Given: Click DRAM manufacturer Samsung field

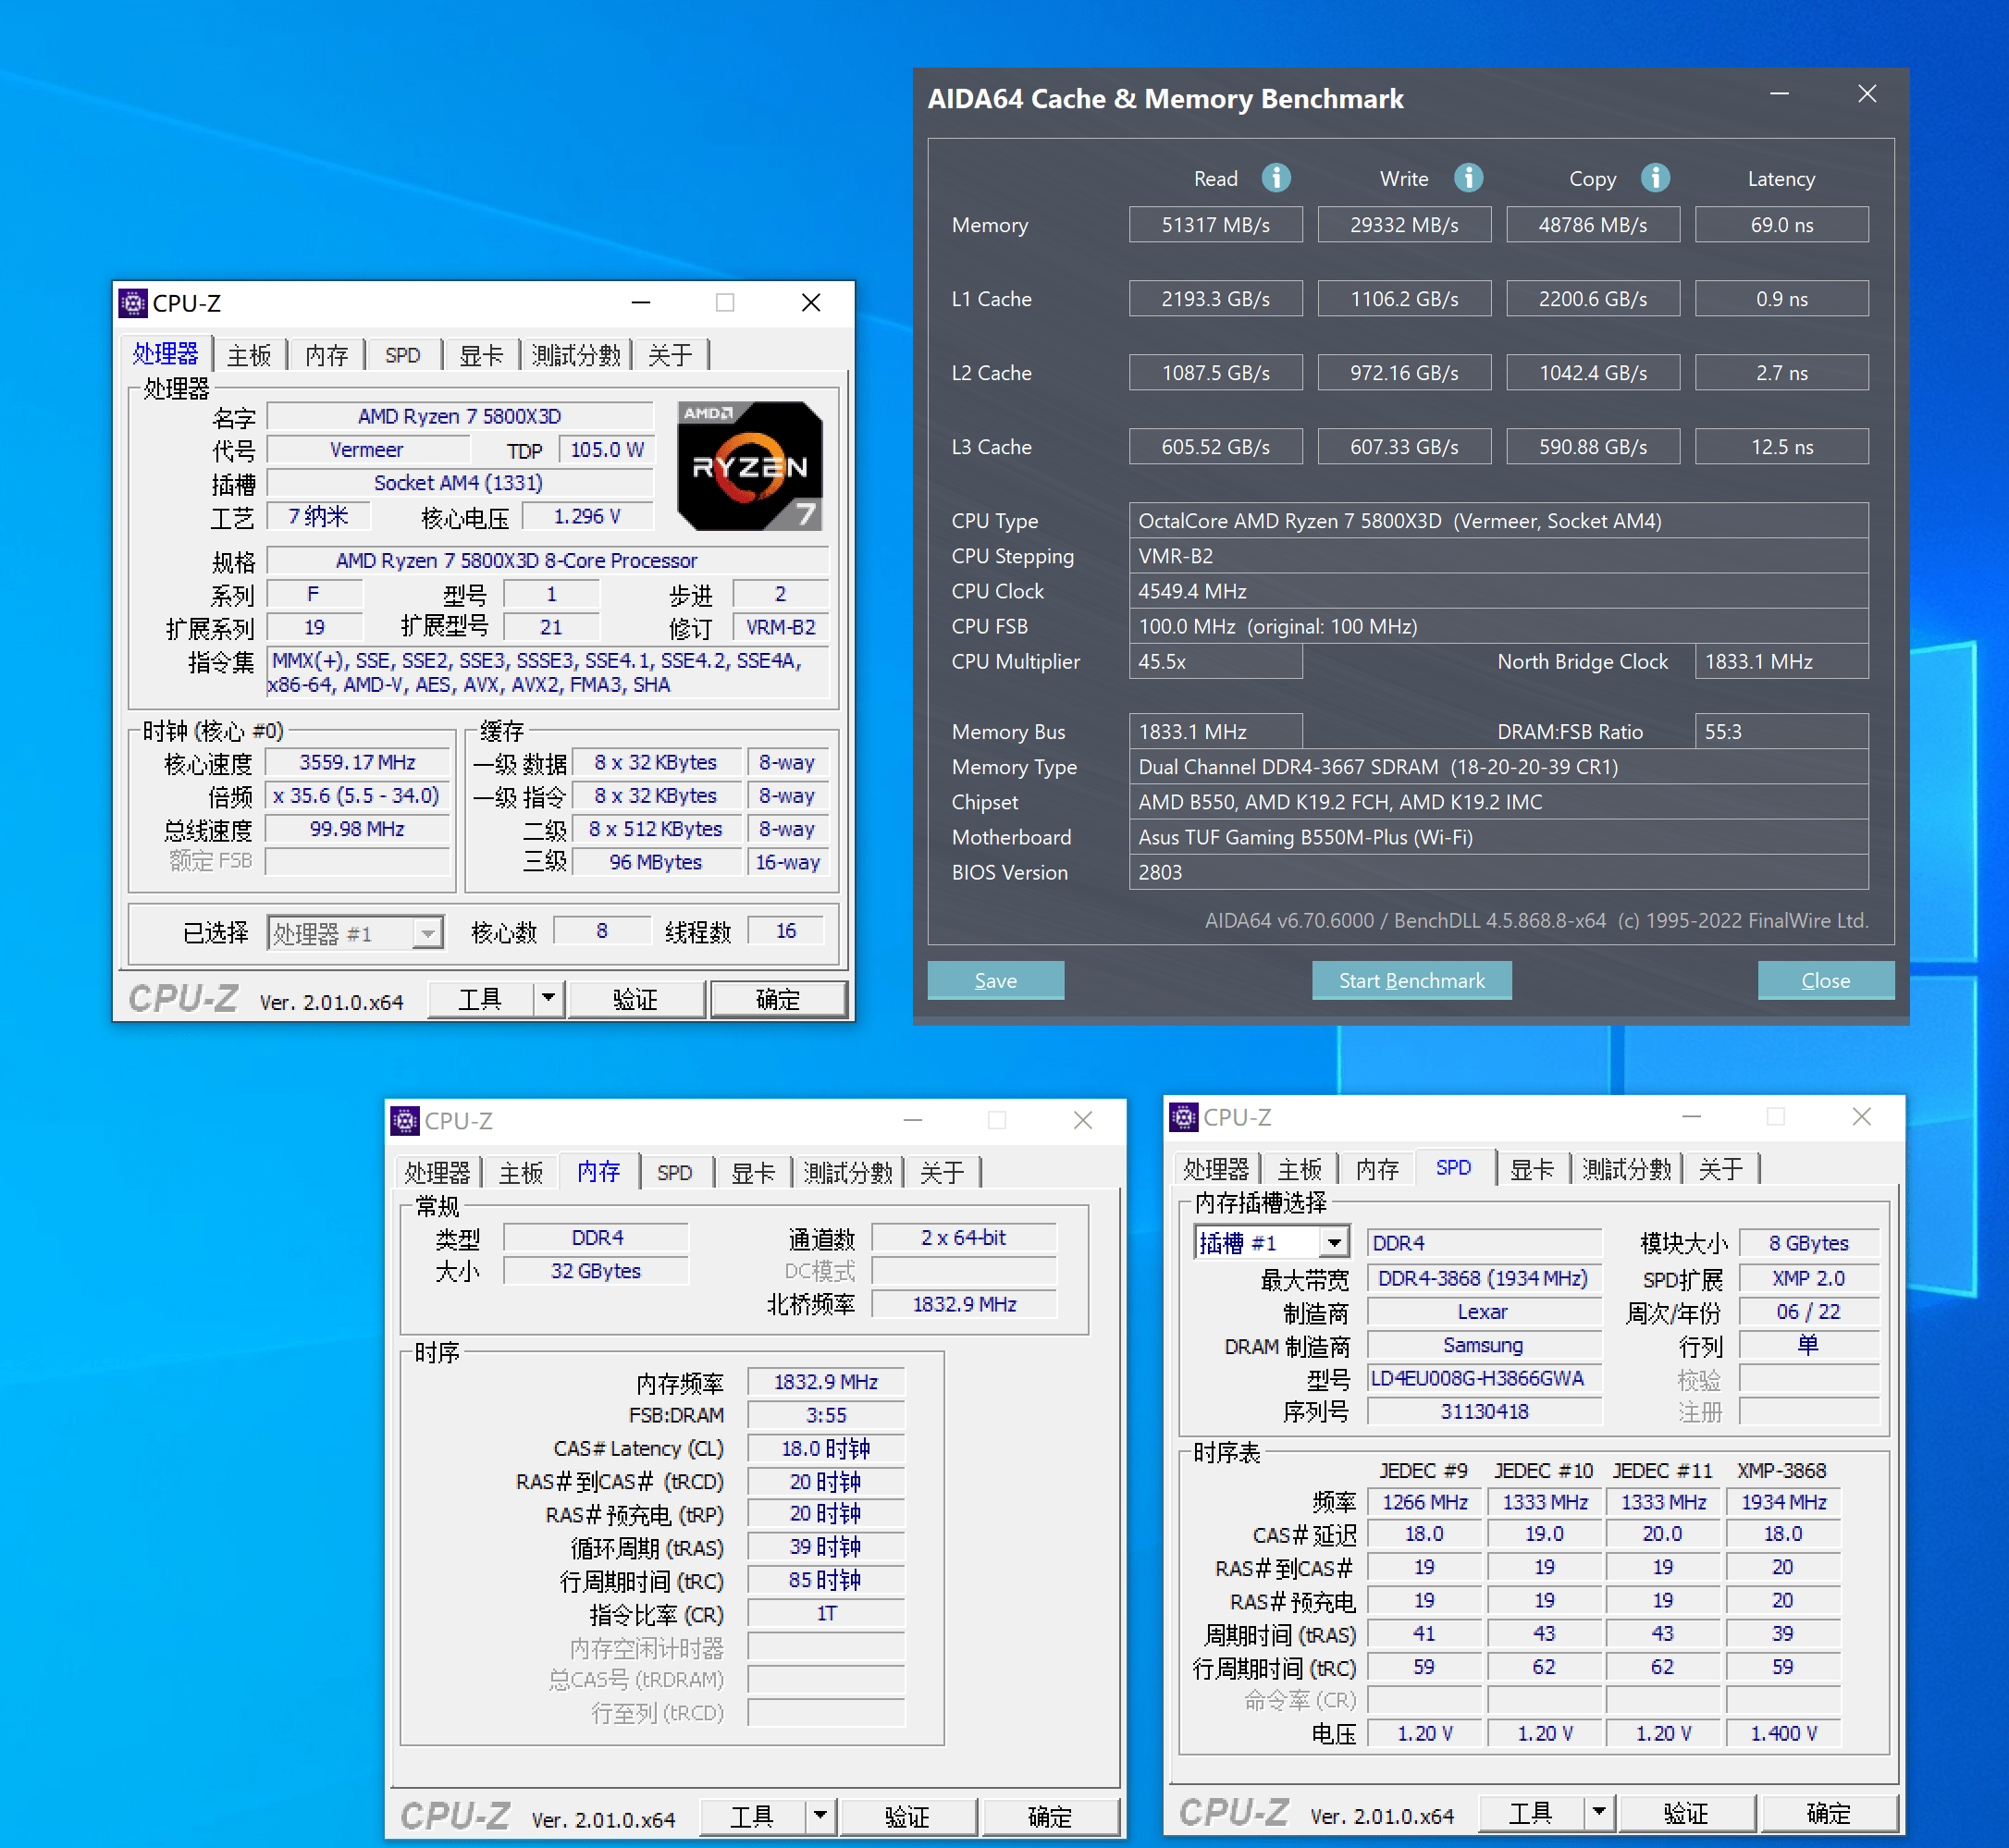Looking at the screenshot, I should pyautogui.click(x=1484, y=1345).
